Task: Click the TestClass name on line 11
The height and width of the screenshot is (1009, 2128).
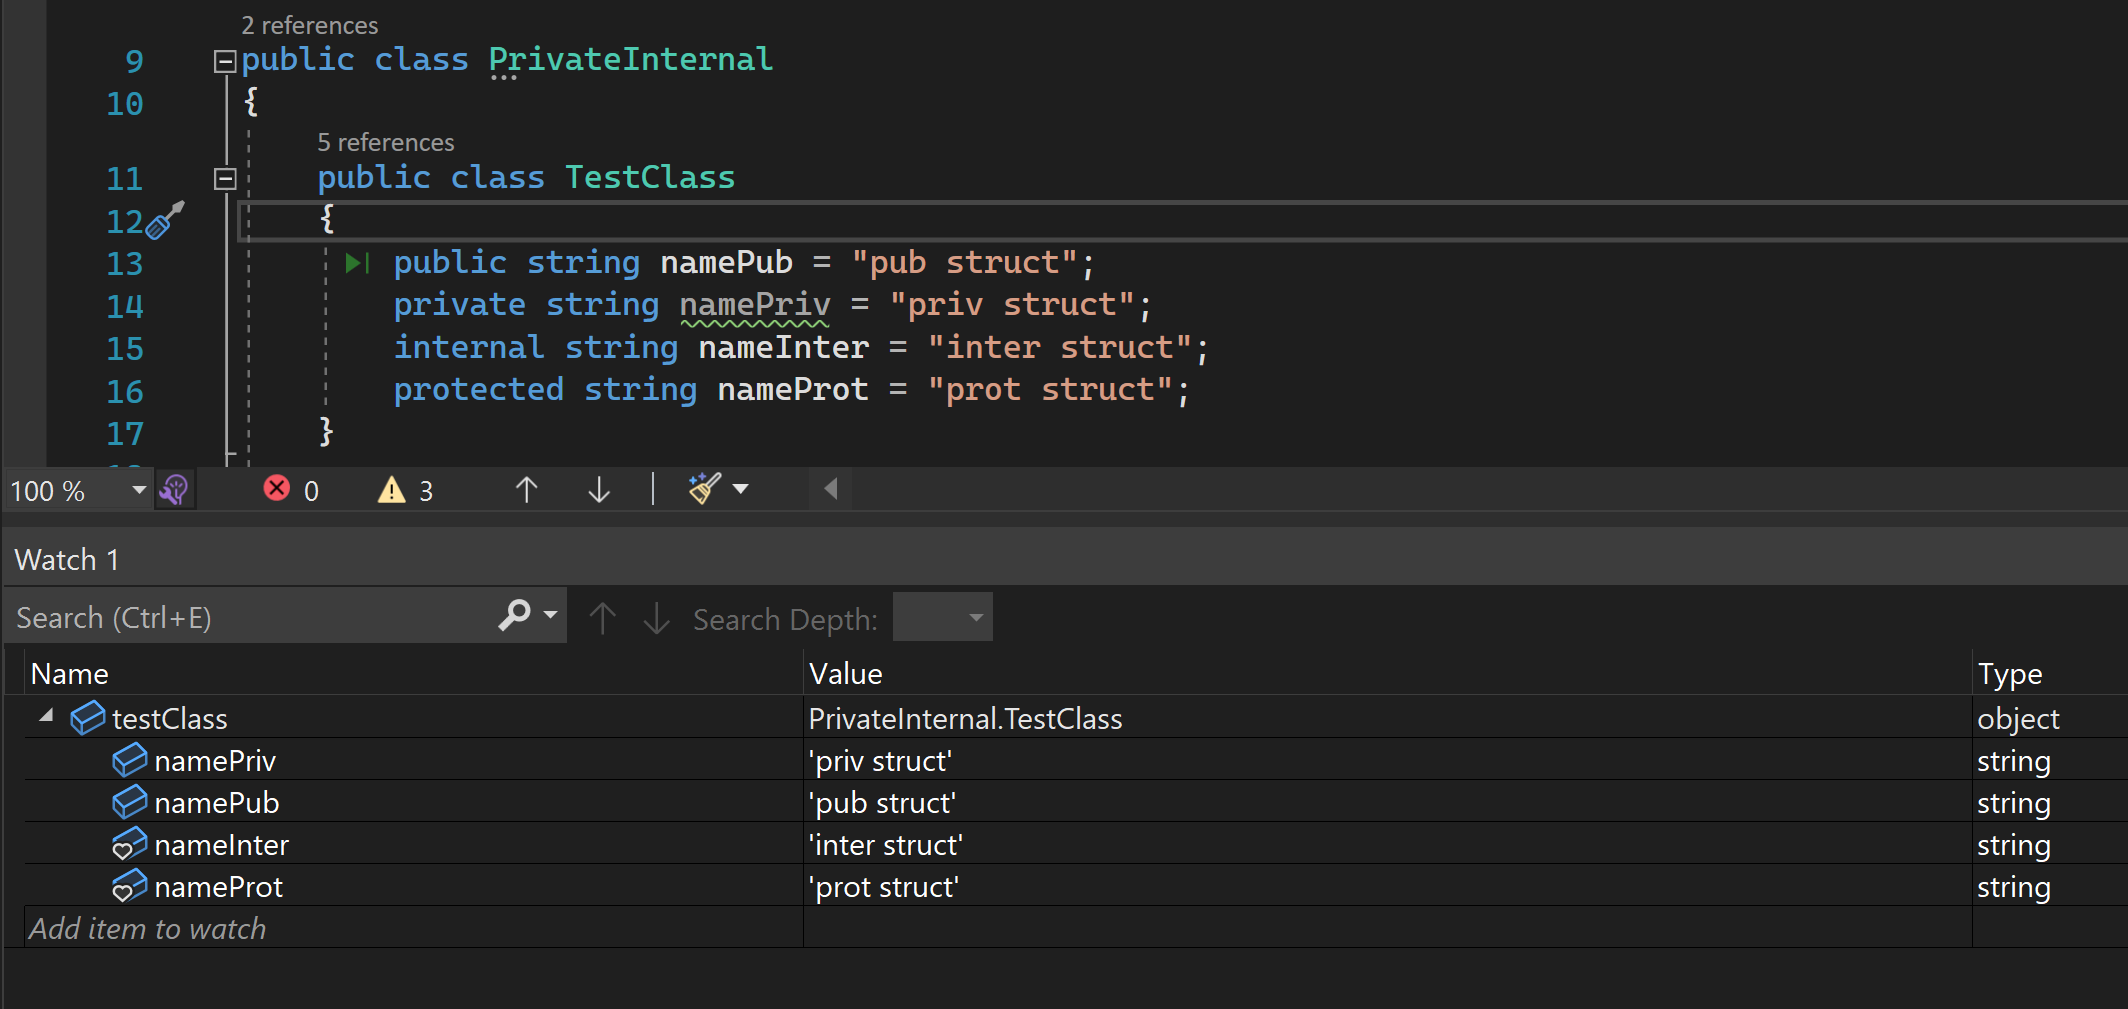Action: point(650,177)
